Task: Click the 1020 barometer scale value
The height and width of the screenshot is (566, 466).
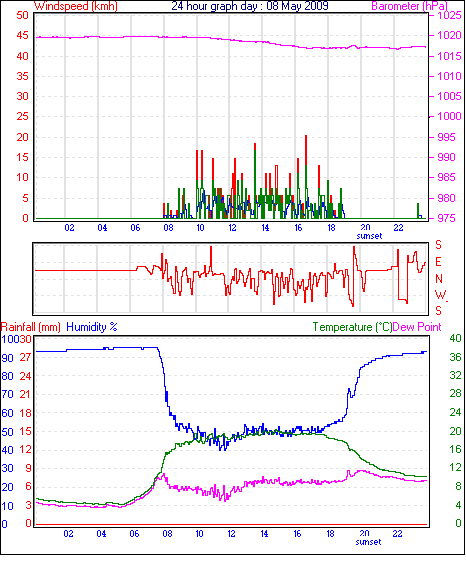Action: click(x=449, y=35)
